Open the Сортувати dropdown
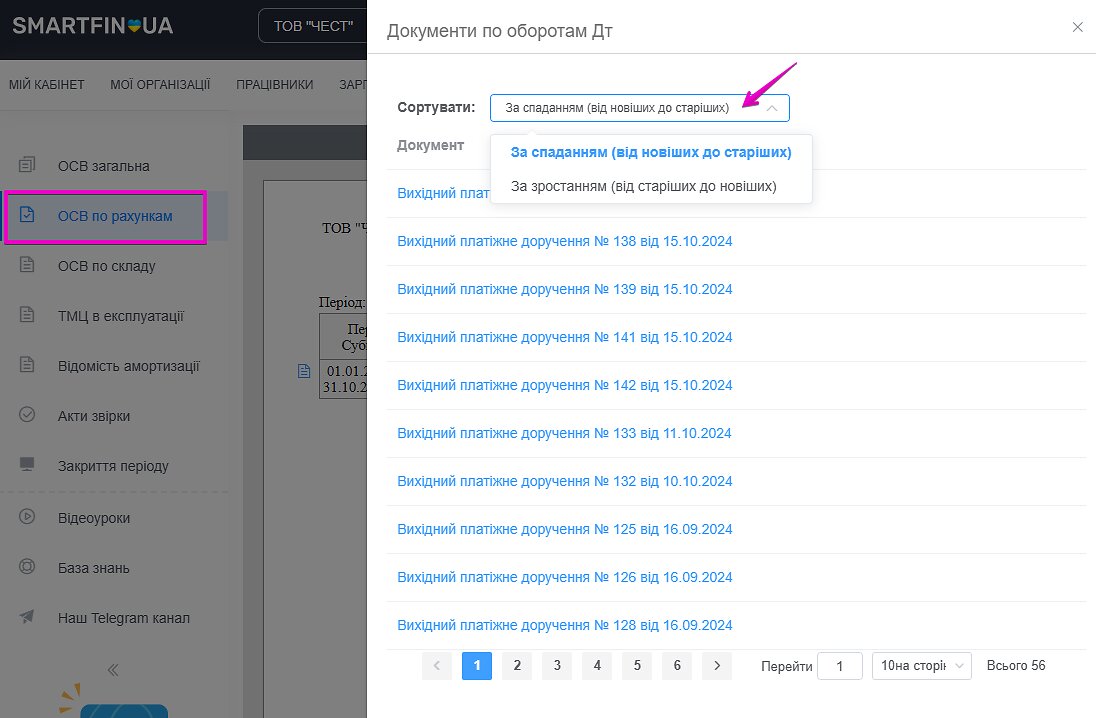Screen dimensions: 1096x718 click(640, 108)
